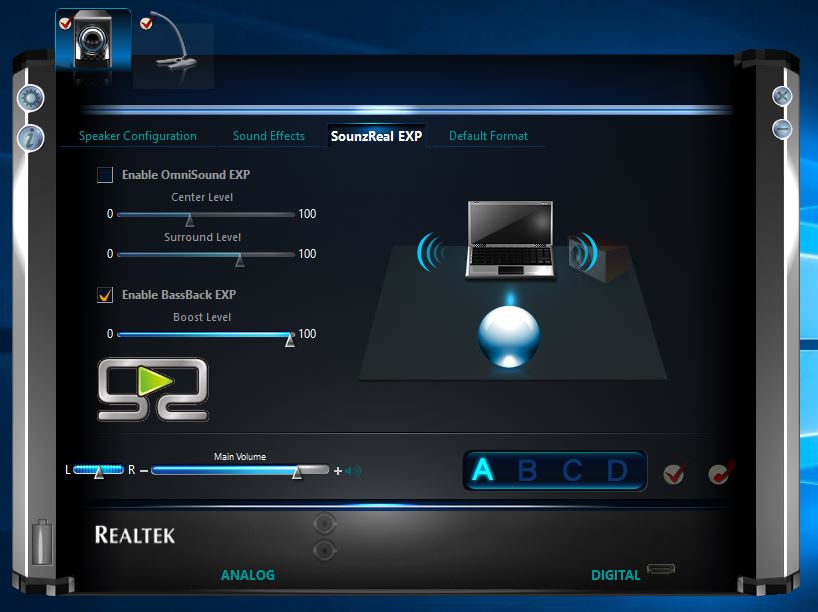The height and width of the screenshot is (612, 818).
Task: Click the battery power icon
Action: [x=42, y=543]
